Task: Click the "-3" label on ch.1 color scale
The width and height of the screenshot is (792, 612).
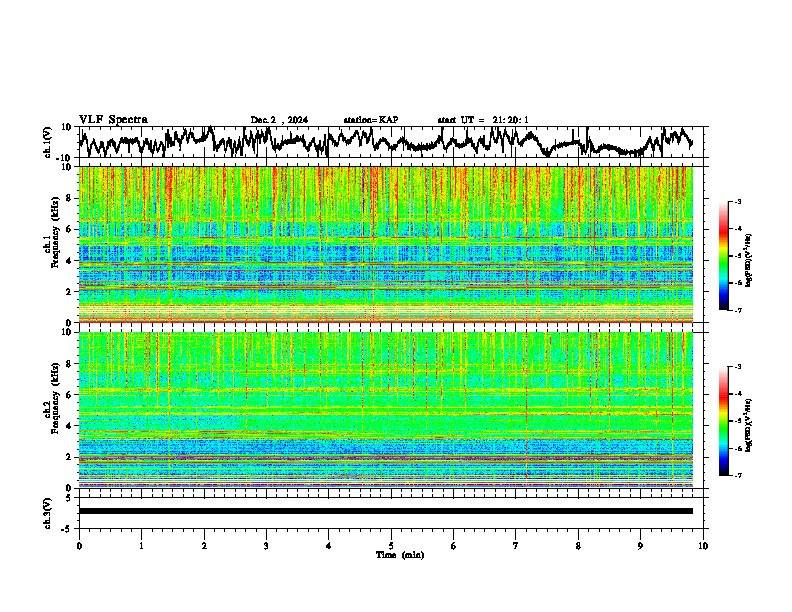Action: click(x=737, y=202)
